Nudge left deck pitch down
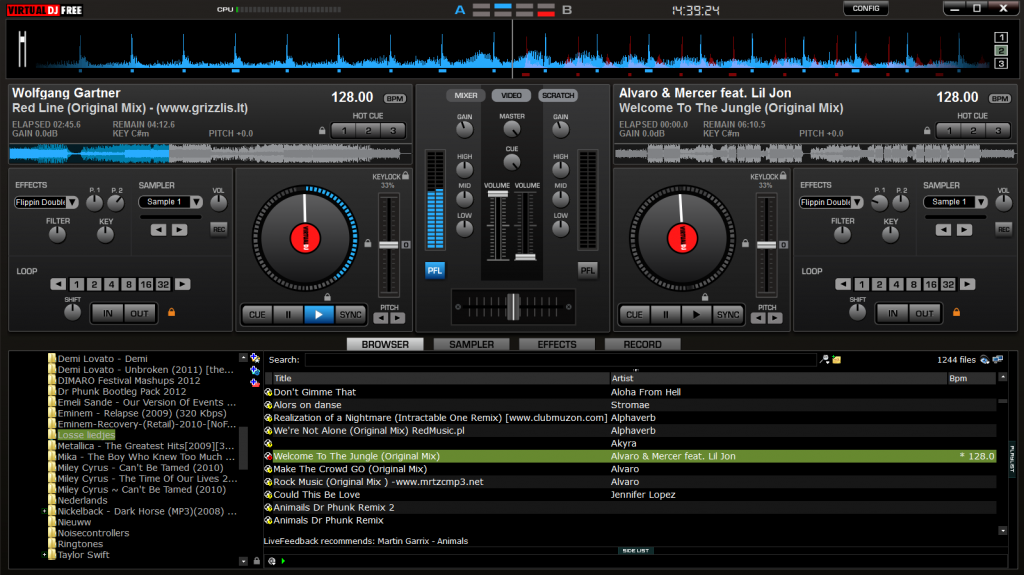1024x575 pixels. click(x=381, y=318)
